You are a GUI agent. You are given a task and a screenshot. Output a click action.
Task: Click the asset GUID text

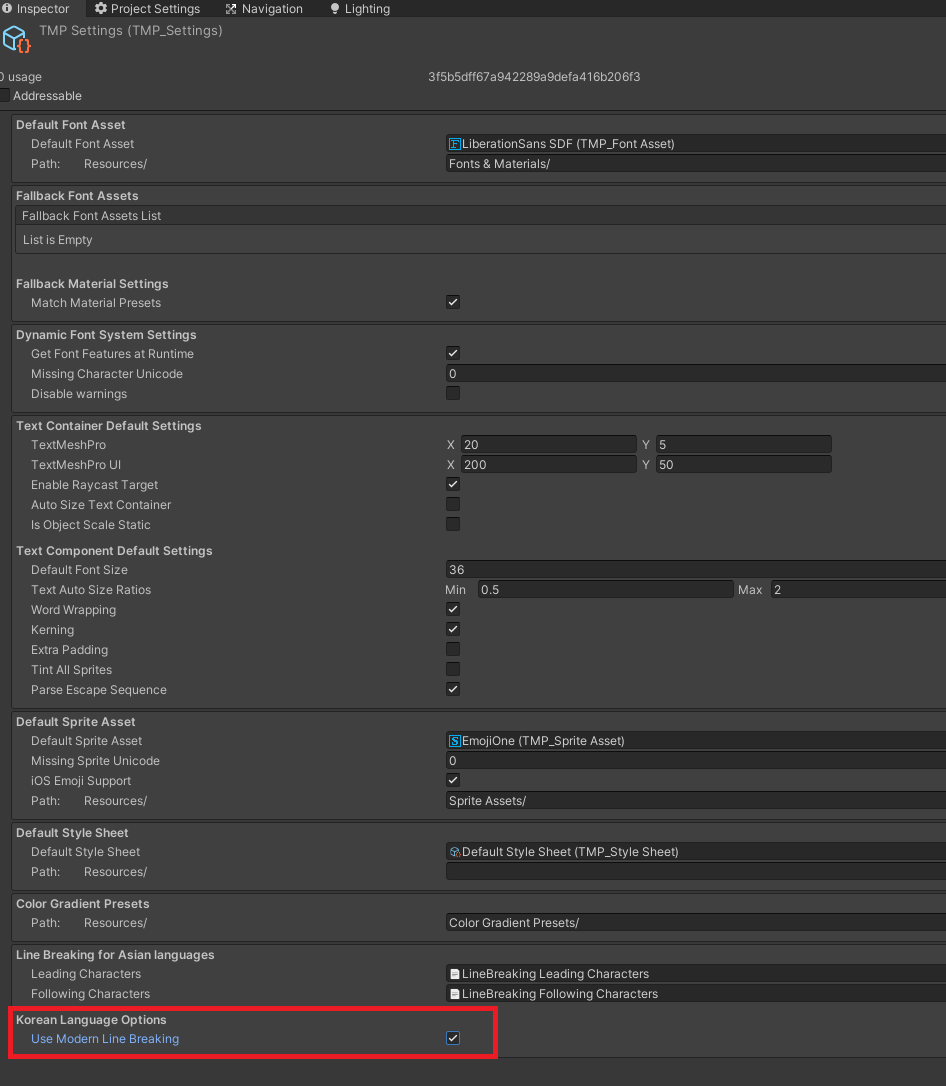534,77
